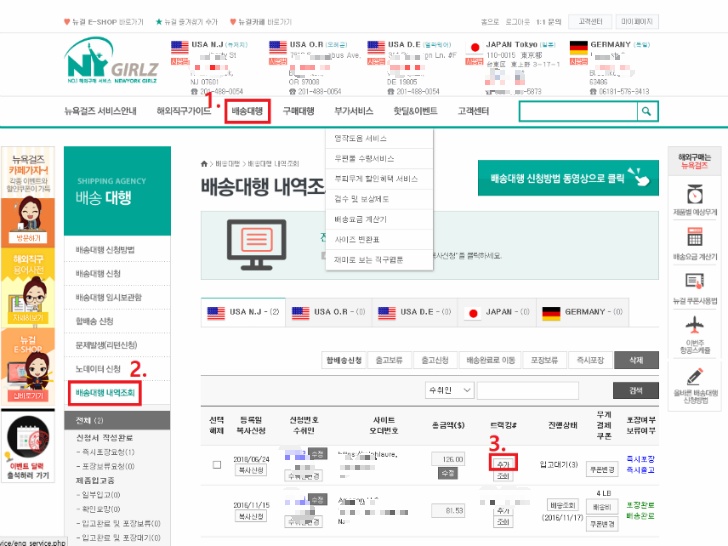Click the search keyword field beside 수취인
Image resolution: width=728 pixels, height=546 pixels.
point(527,390)
